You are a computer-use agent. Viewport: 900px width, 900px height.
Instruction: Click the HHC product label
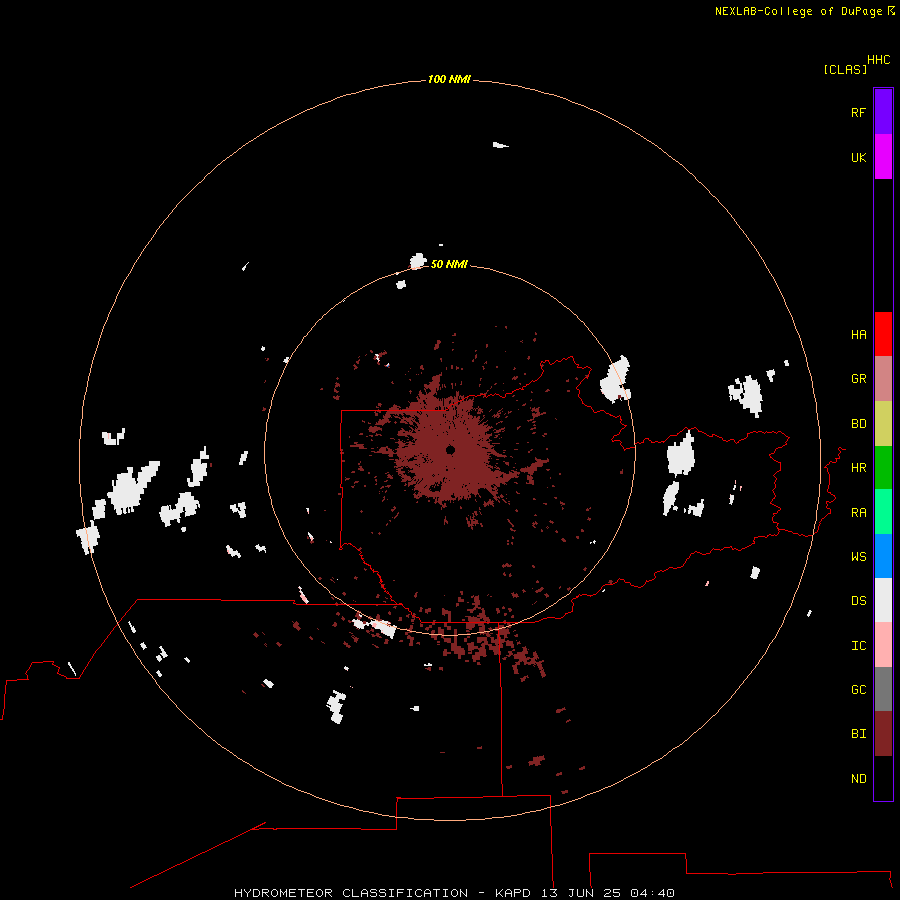[879, 60]
